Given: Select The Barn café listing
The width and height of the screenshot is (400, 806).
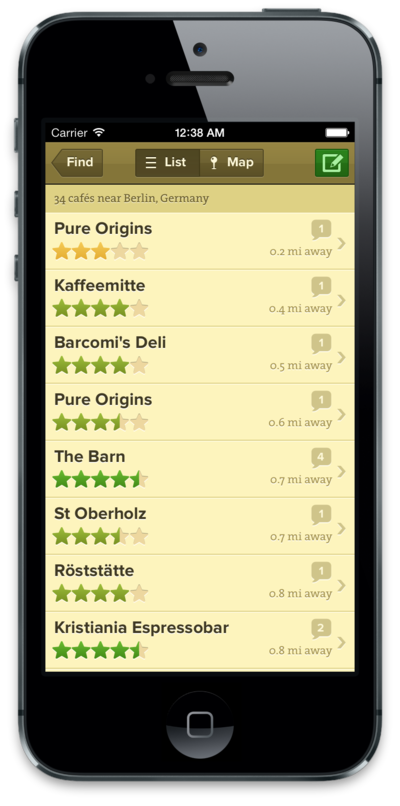Looking at the screenshot, I should click(199, 469).
